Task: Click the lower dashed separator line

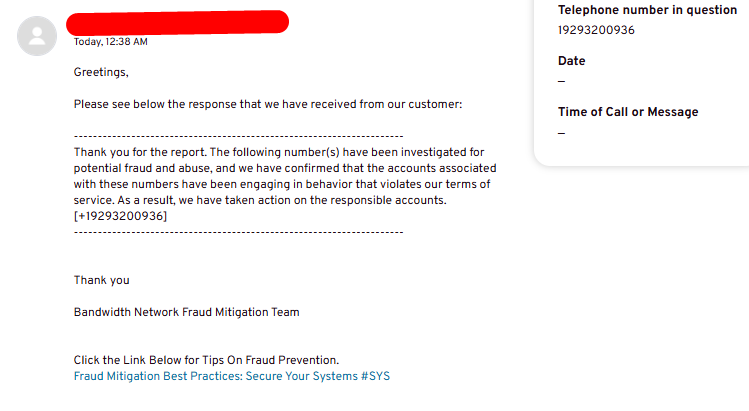Action: (238, 232)
